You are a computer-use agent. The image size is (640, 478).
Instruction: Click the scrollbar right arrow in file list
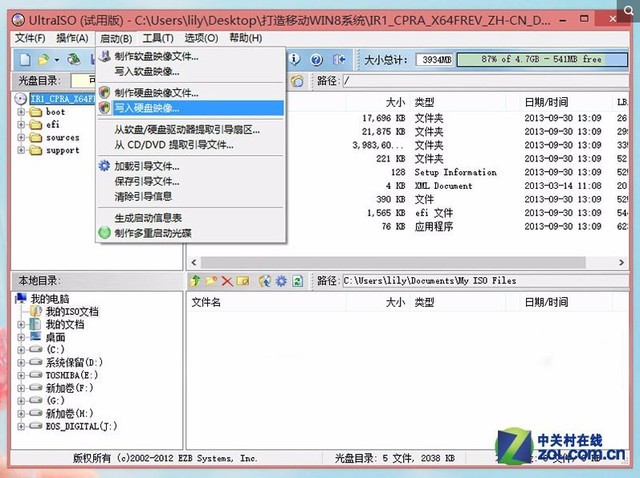coord(621,262)
